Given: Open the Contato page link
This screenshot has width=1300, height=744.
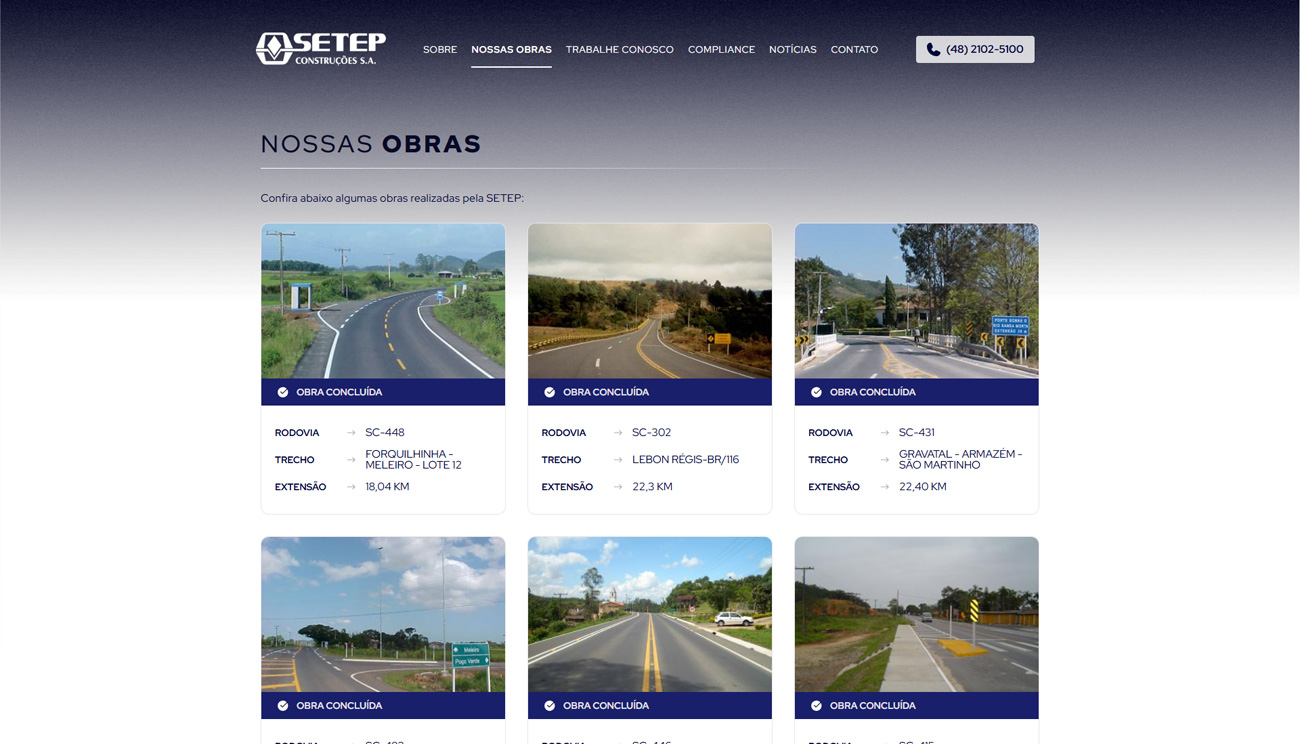Looking at the screenshot, I should [x=854, y=50].
